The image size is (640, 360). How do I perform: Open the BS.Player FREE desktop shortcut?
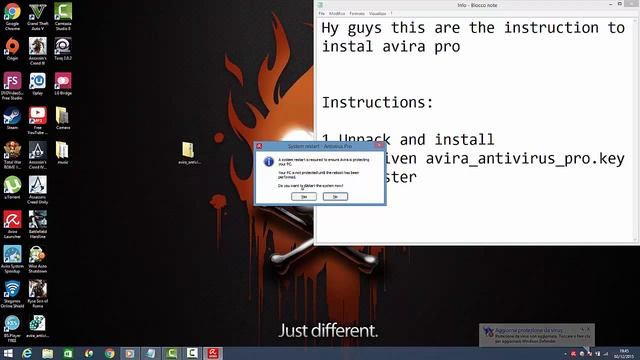(x=12, y=329)
